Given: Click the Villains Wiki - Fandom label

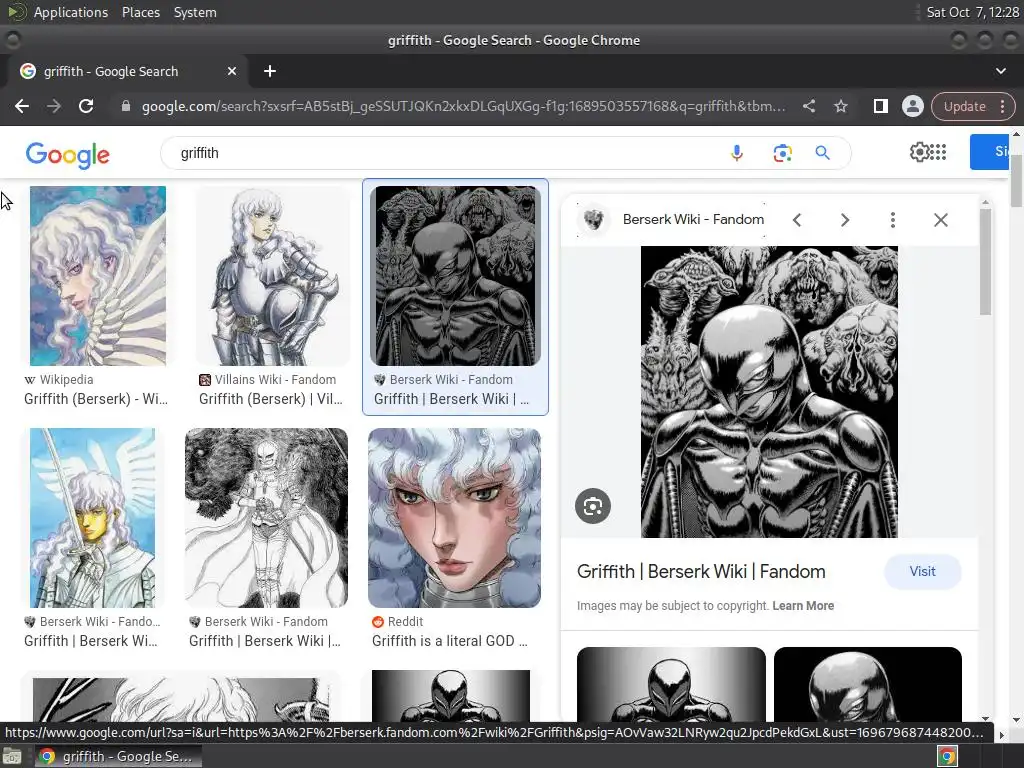Looking at the screenshot, I should coord(268,379).
